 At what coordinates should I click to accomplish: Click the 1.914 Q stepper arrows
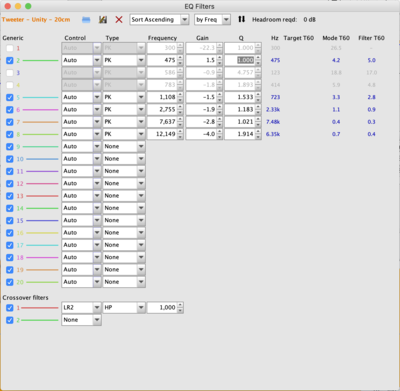click(x=258, y=134)
